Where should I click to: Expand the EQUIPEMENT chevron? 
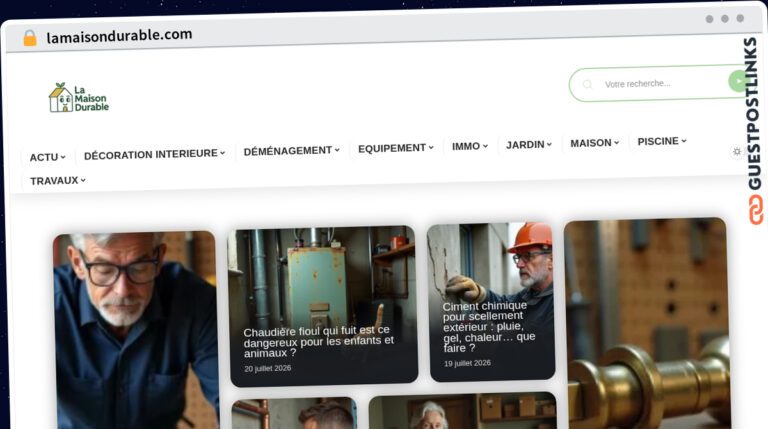431,147
